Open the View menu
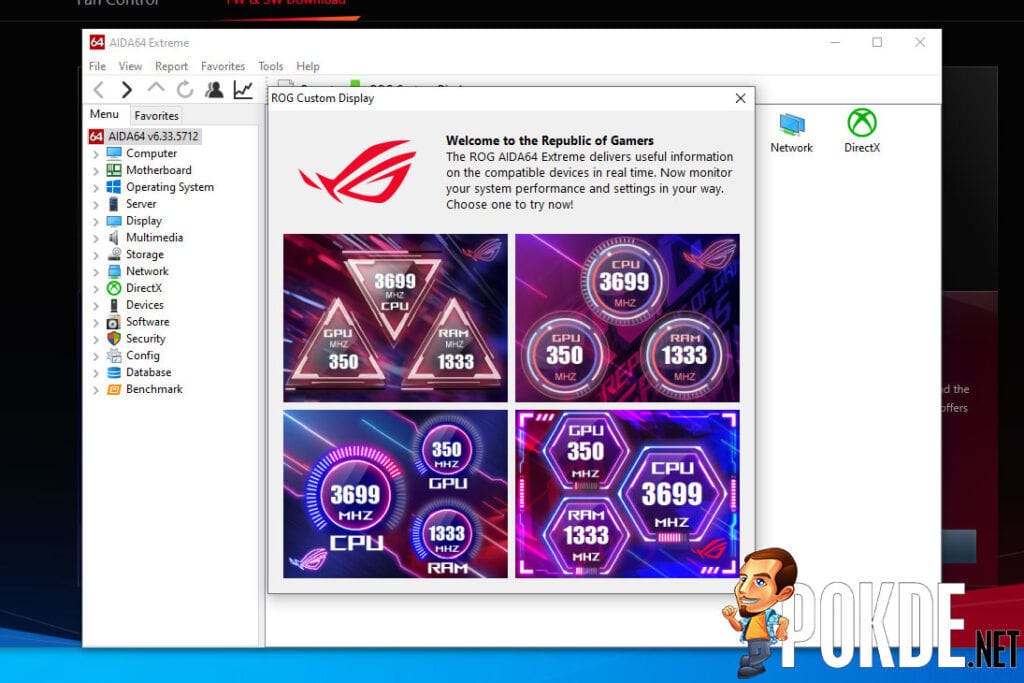The image size is (1024, 683). tap(130, 66)
